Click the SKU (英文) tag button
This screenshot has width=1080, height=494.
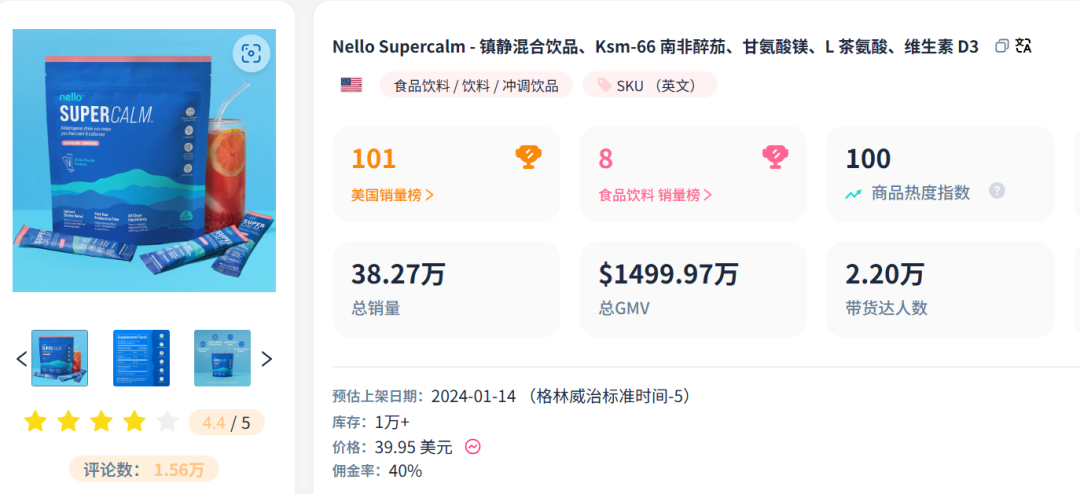coord(650,85)
